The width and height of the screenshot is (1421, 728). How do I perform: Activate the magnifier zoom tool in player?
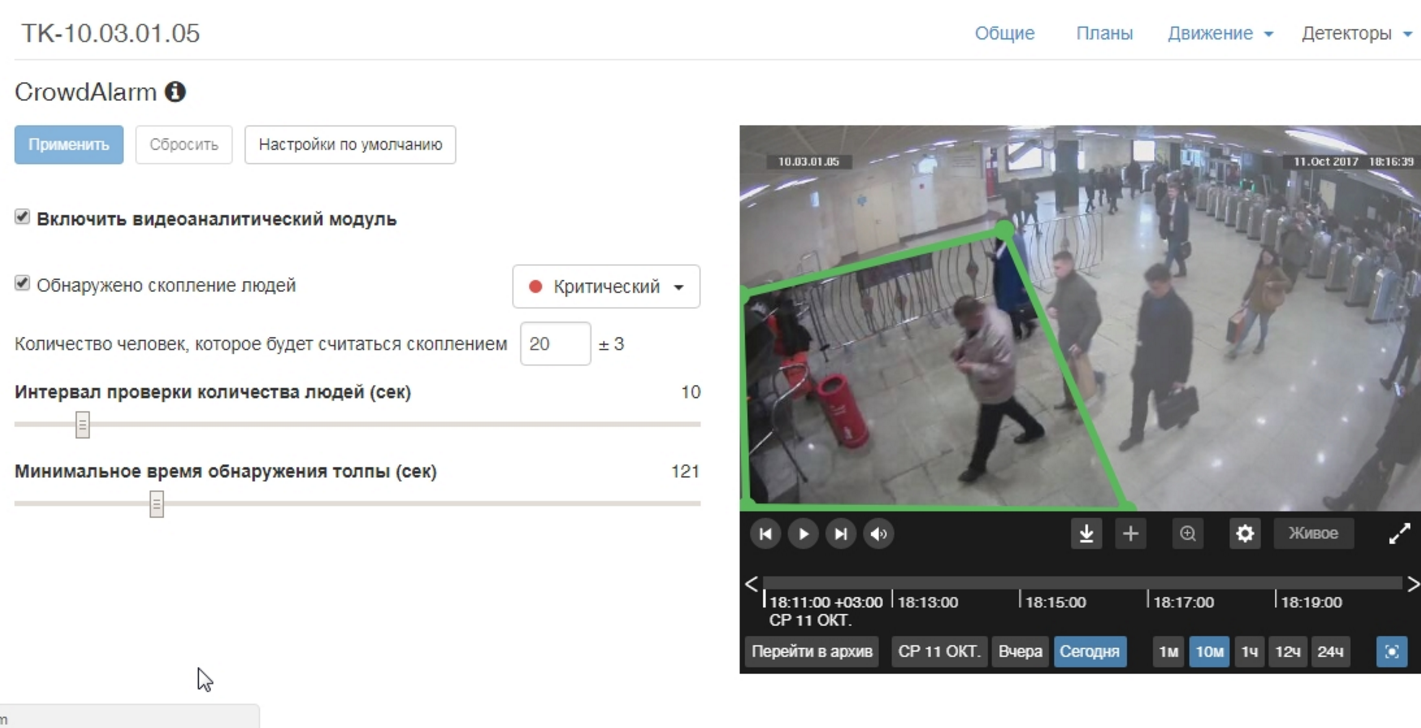click(x=1187, y=534)
